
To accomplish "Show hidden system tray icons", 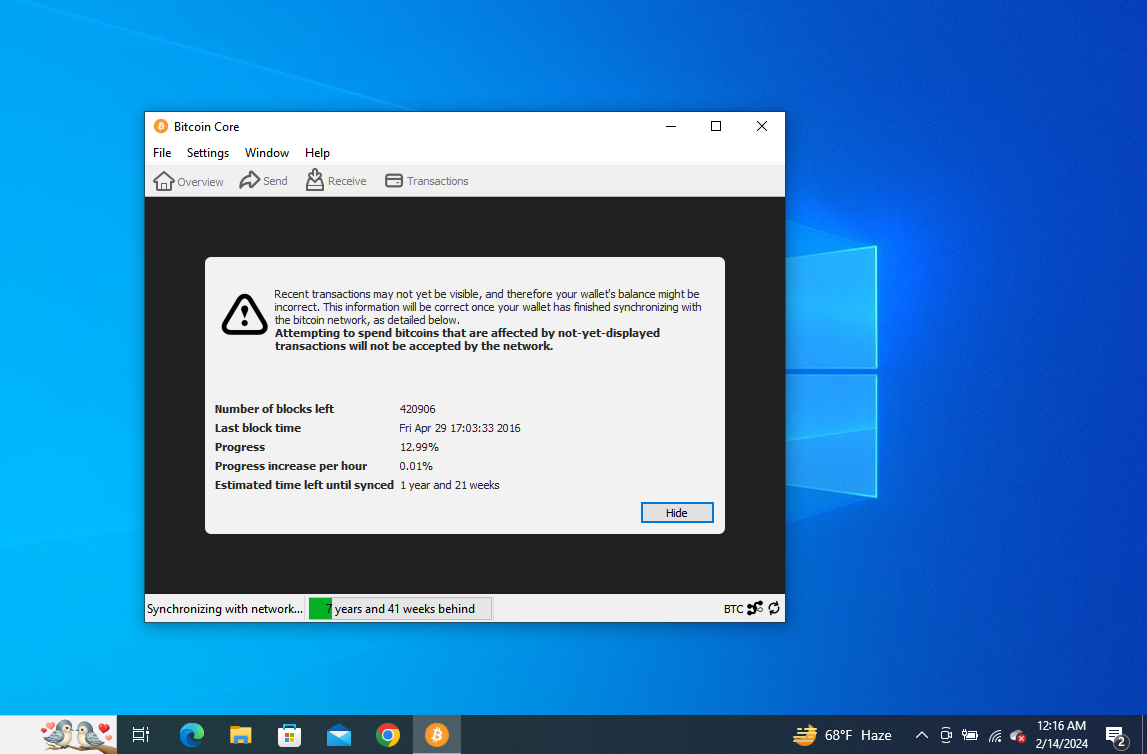I will pos(922,735).
